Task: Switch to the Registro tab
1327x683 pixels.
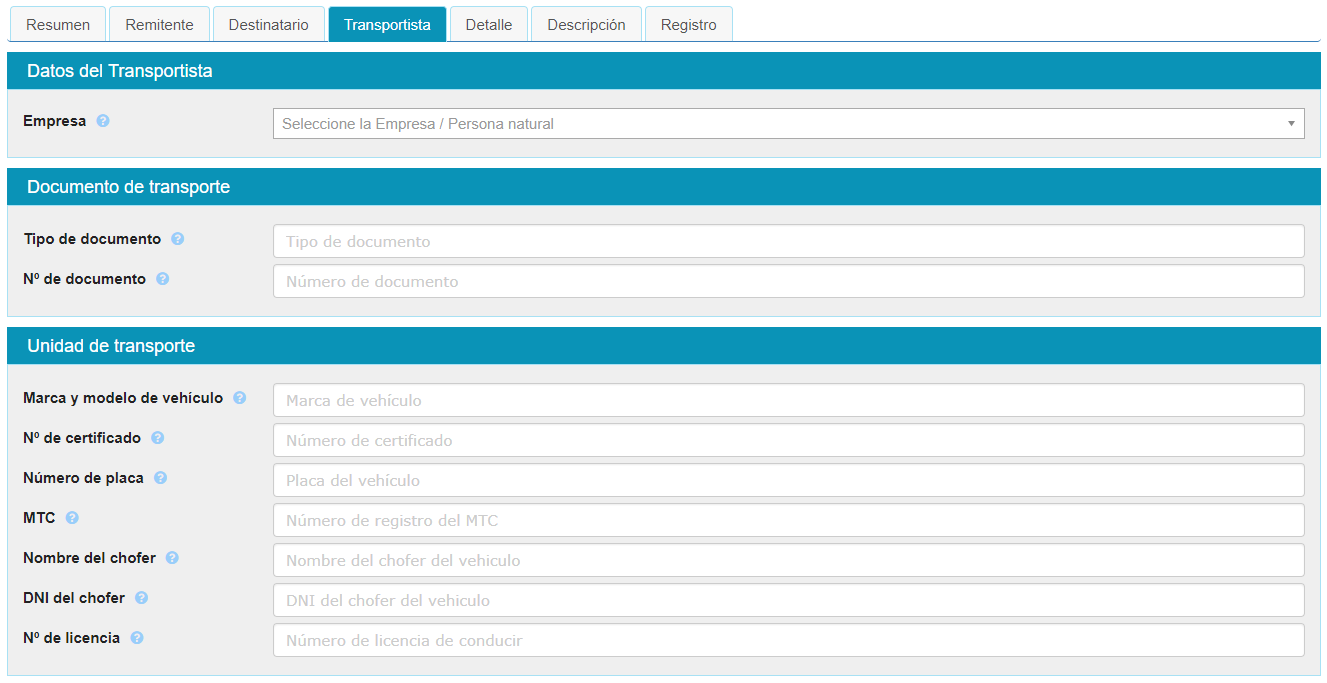Action: pos(689,25)
